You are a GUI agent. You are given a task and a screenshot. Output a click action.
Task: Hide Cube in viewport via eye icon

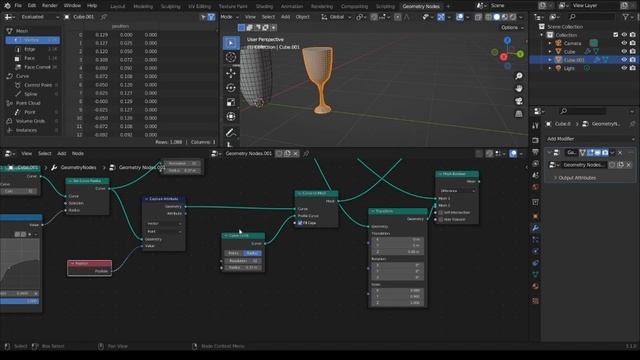point(624,51)
